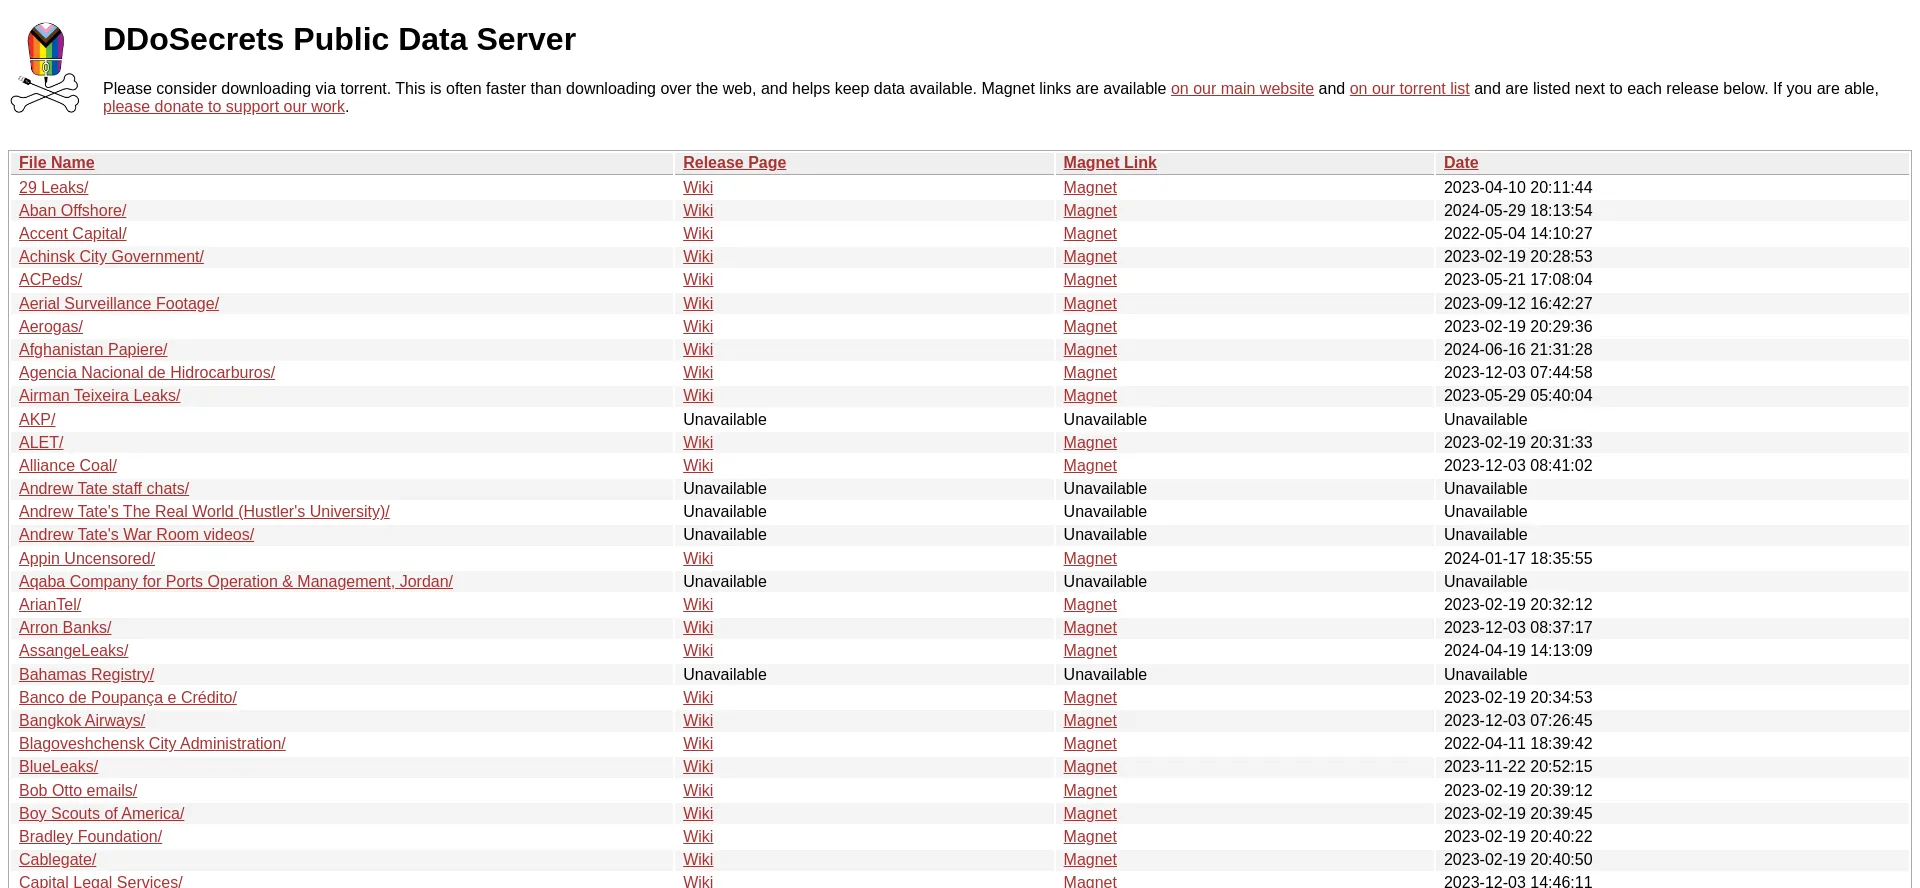This screenshot has width=1920, height=888.
Task: Sort by Release Page column header
Action: tap(734, 162)
